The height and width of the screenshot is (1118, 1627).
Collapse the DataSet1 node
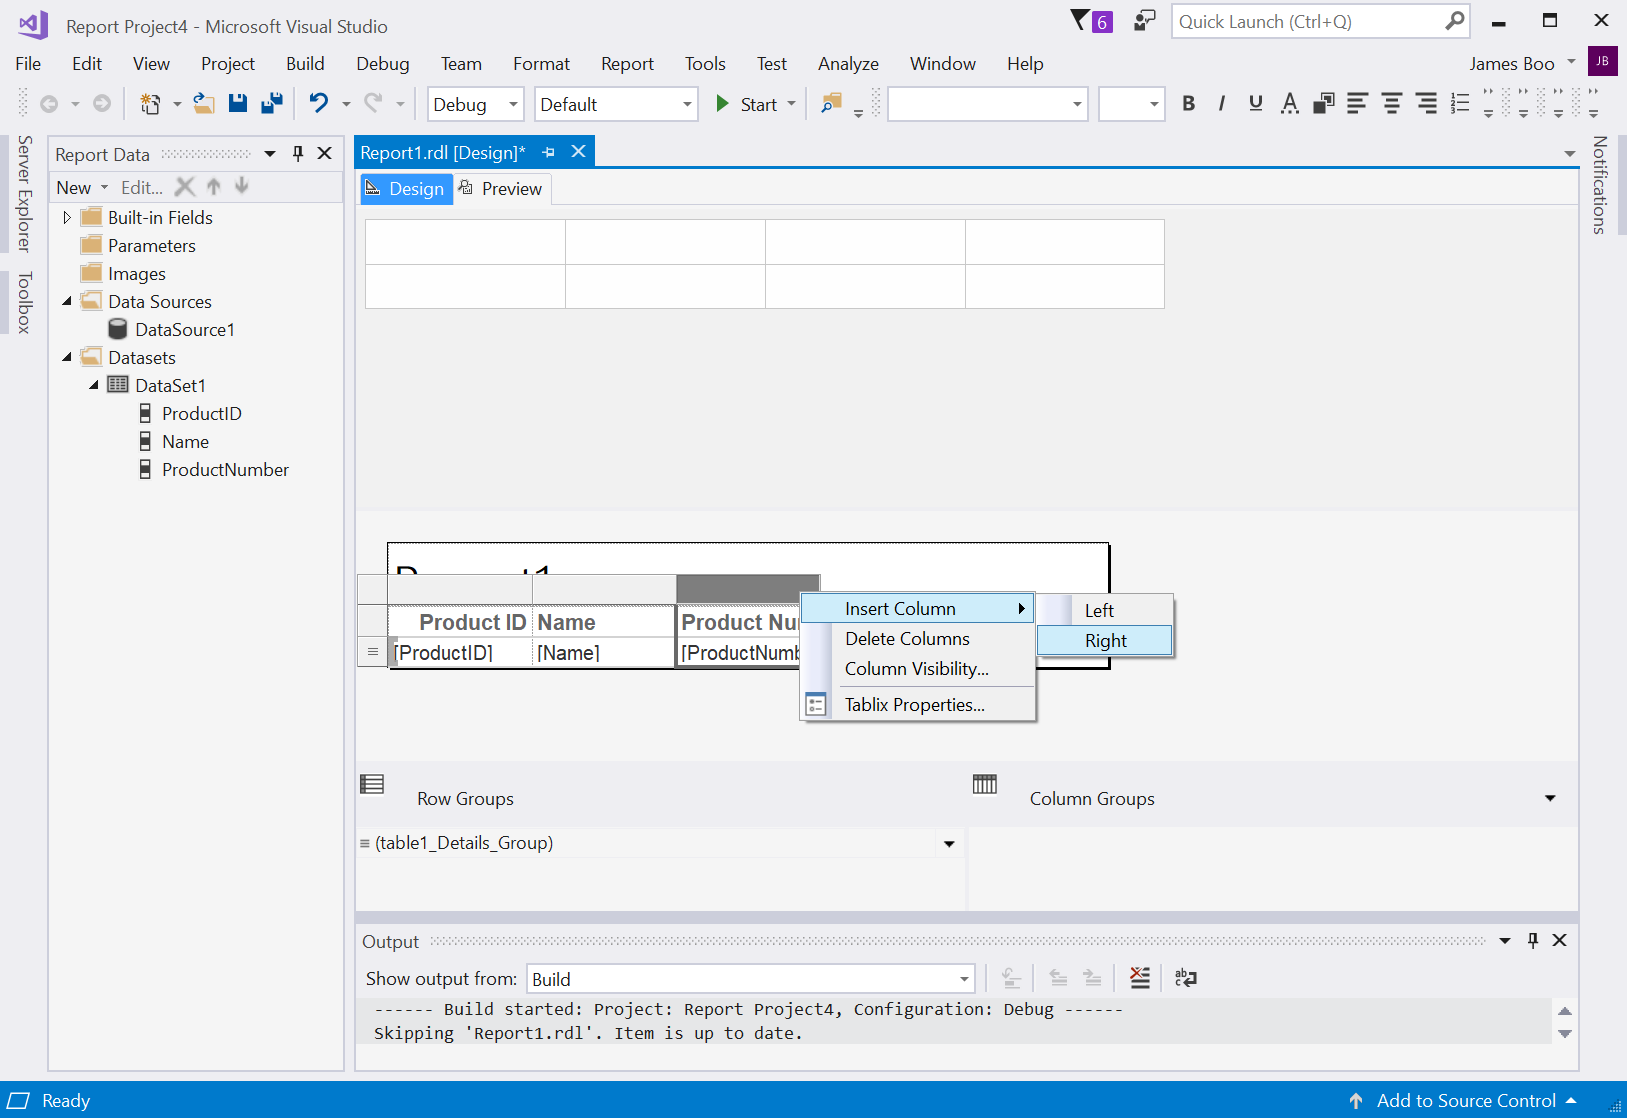[94, 385]
